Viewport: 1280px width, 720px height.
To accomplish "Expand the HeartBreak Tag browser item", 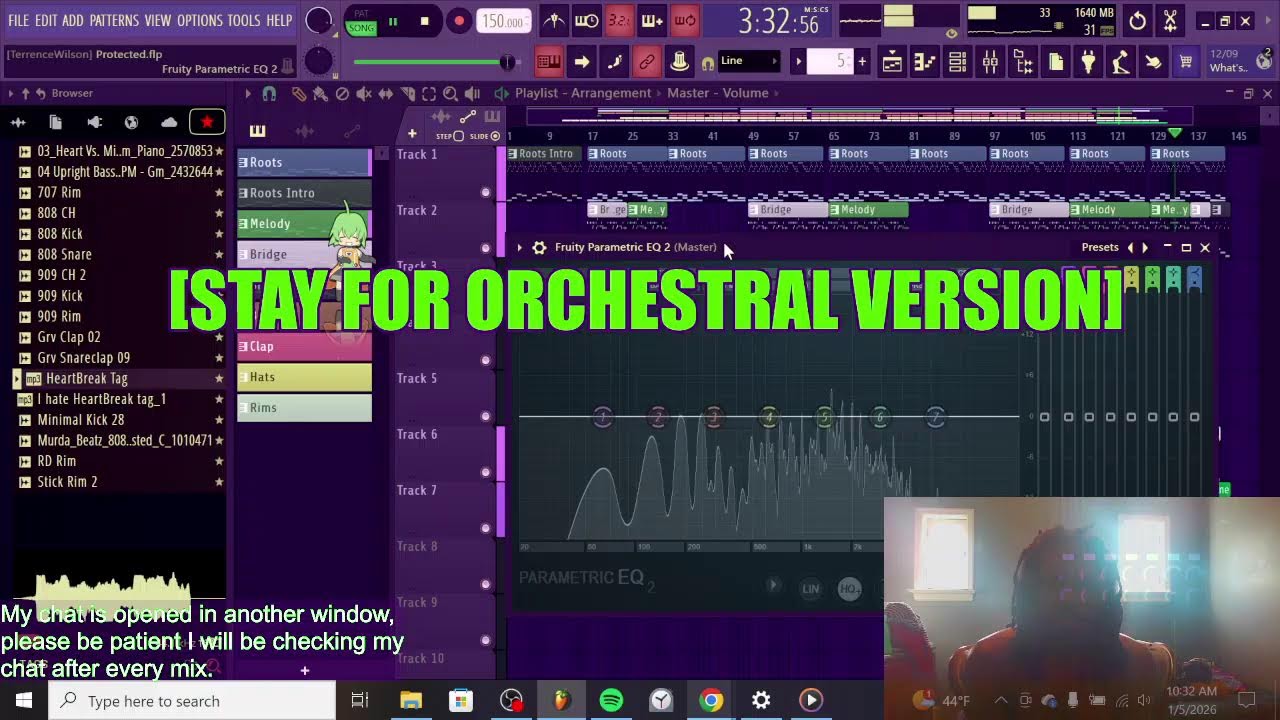I will tap(17, 379).
